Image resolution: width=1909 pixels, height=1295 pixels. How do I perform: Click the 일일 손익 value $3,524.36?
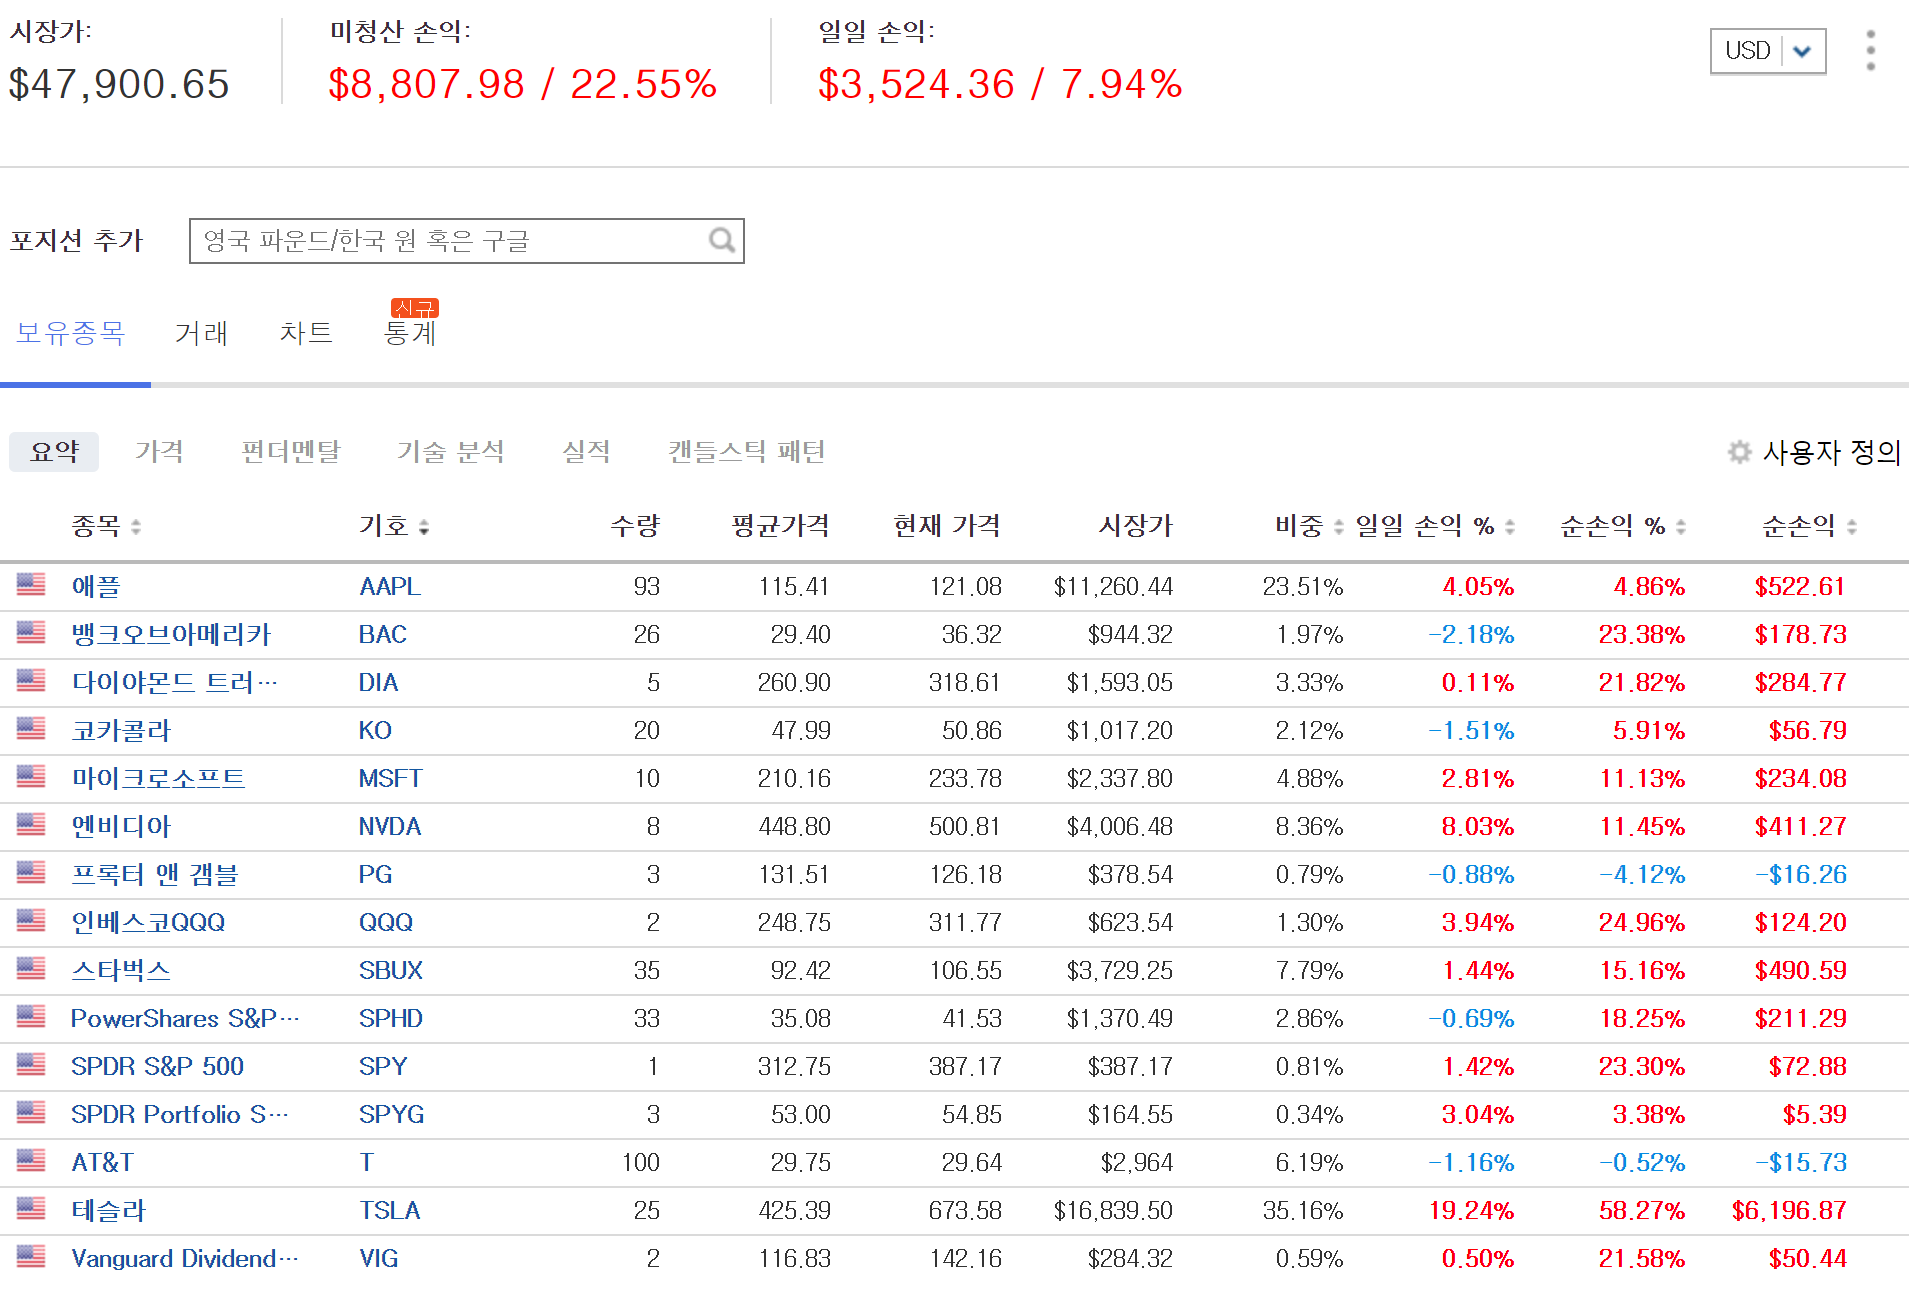point(916,84)
